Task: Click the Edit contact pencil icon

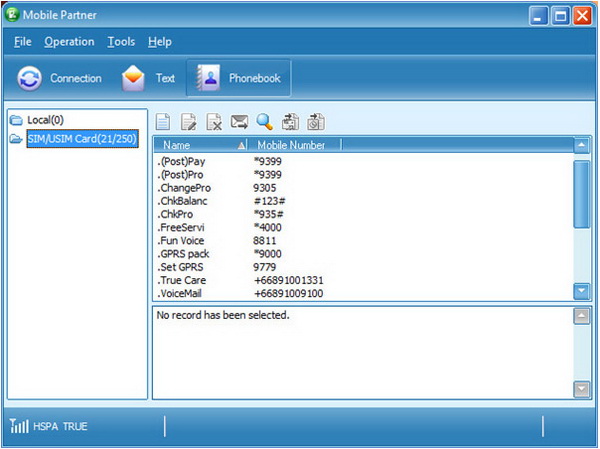Action: pos(188,122)
